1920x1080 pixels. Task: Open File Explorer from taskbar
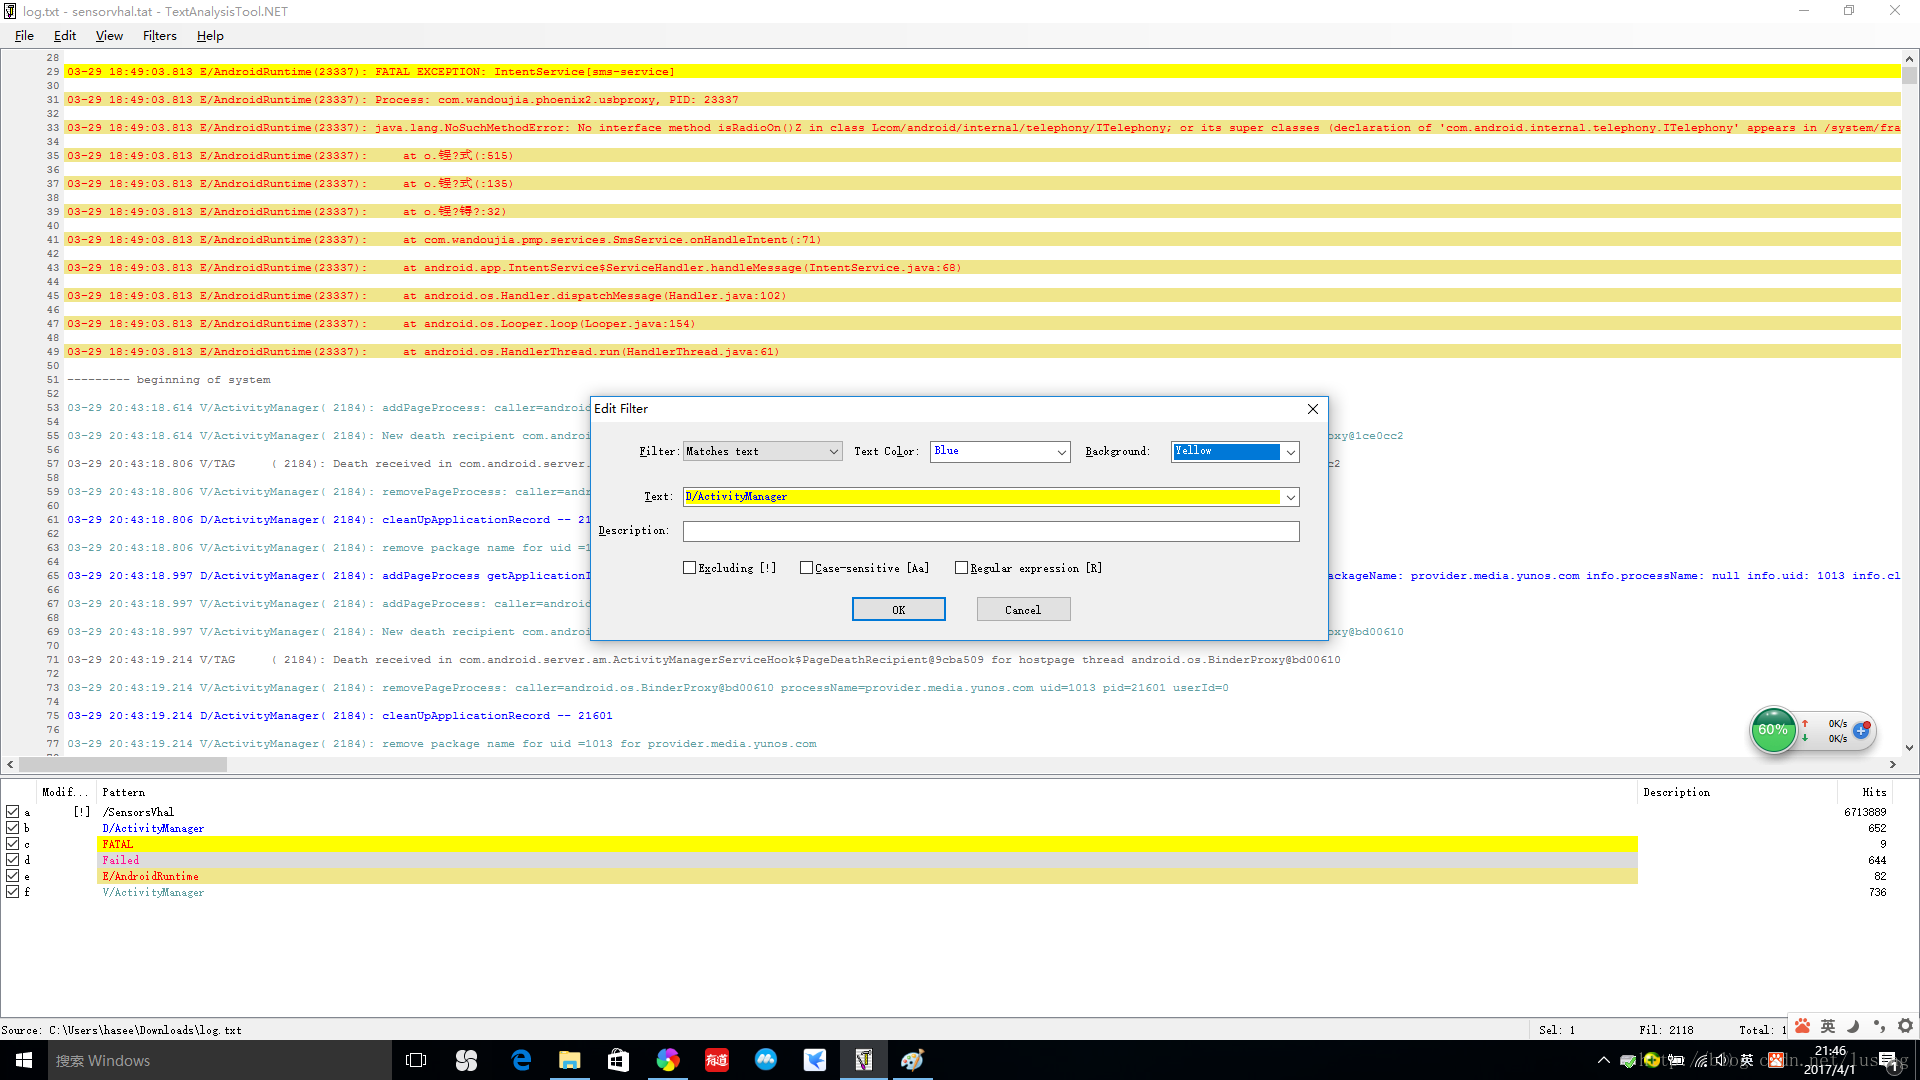tap(569, 1060)
